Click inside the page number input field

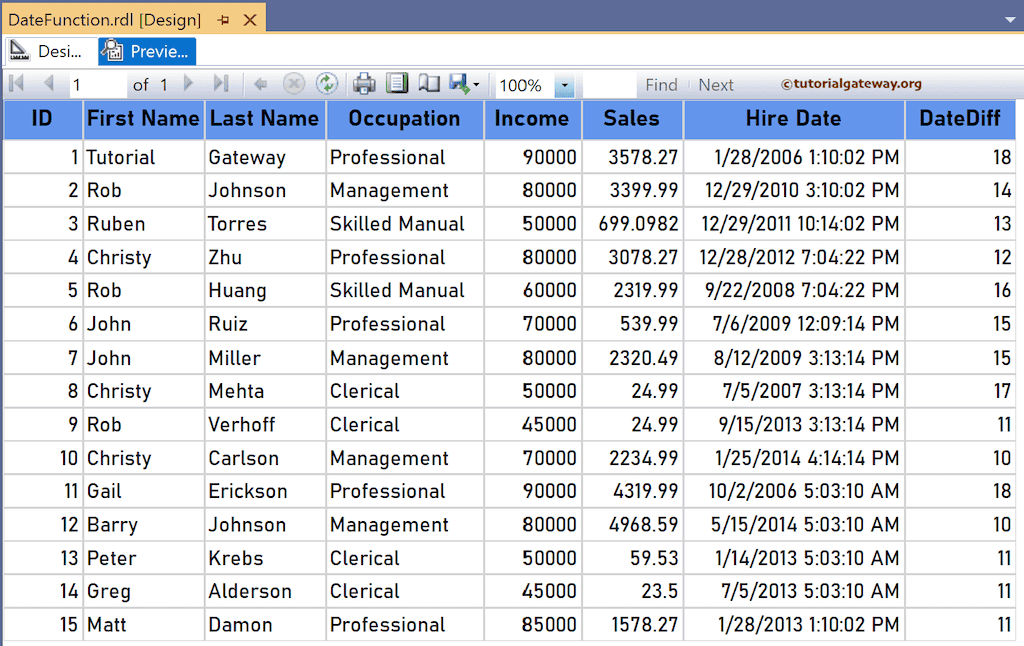[100, 85]
